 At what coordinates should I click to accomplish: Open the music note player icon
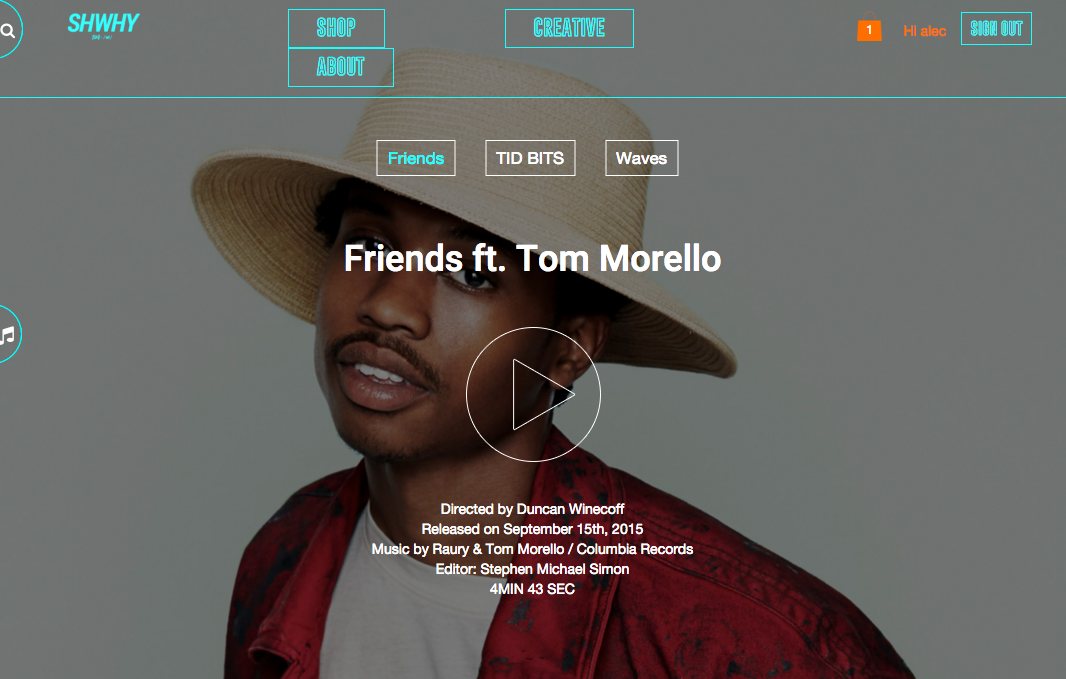[x=7, y=334]
